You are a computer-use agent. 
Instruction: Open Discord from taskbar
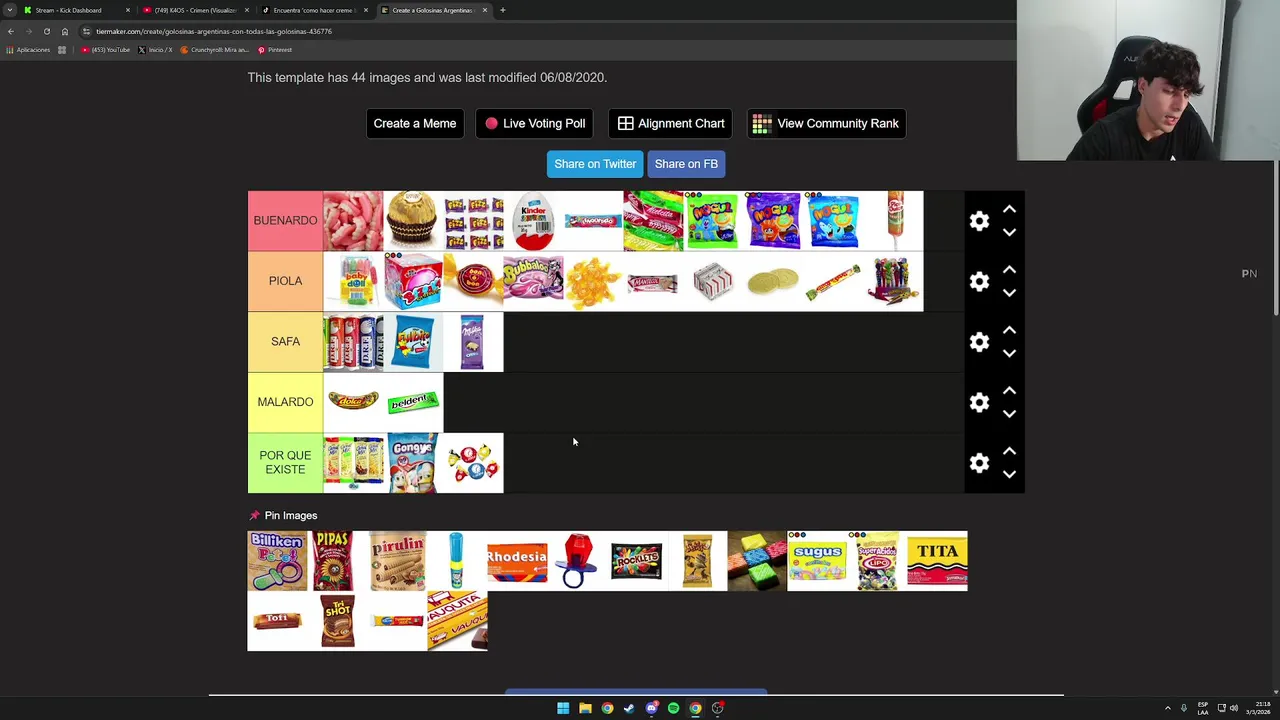click(x=651, y=708)
